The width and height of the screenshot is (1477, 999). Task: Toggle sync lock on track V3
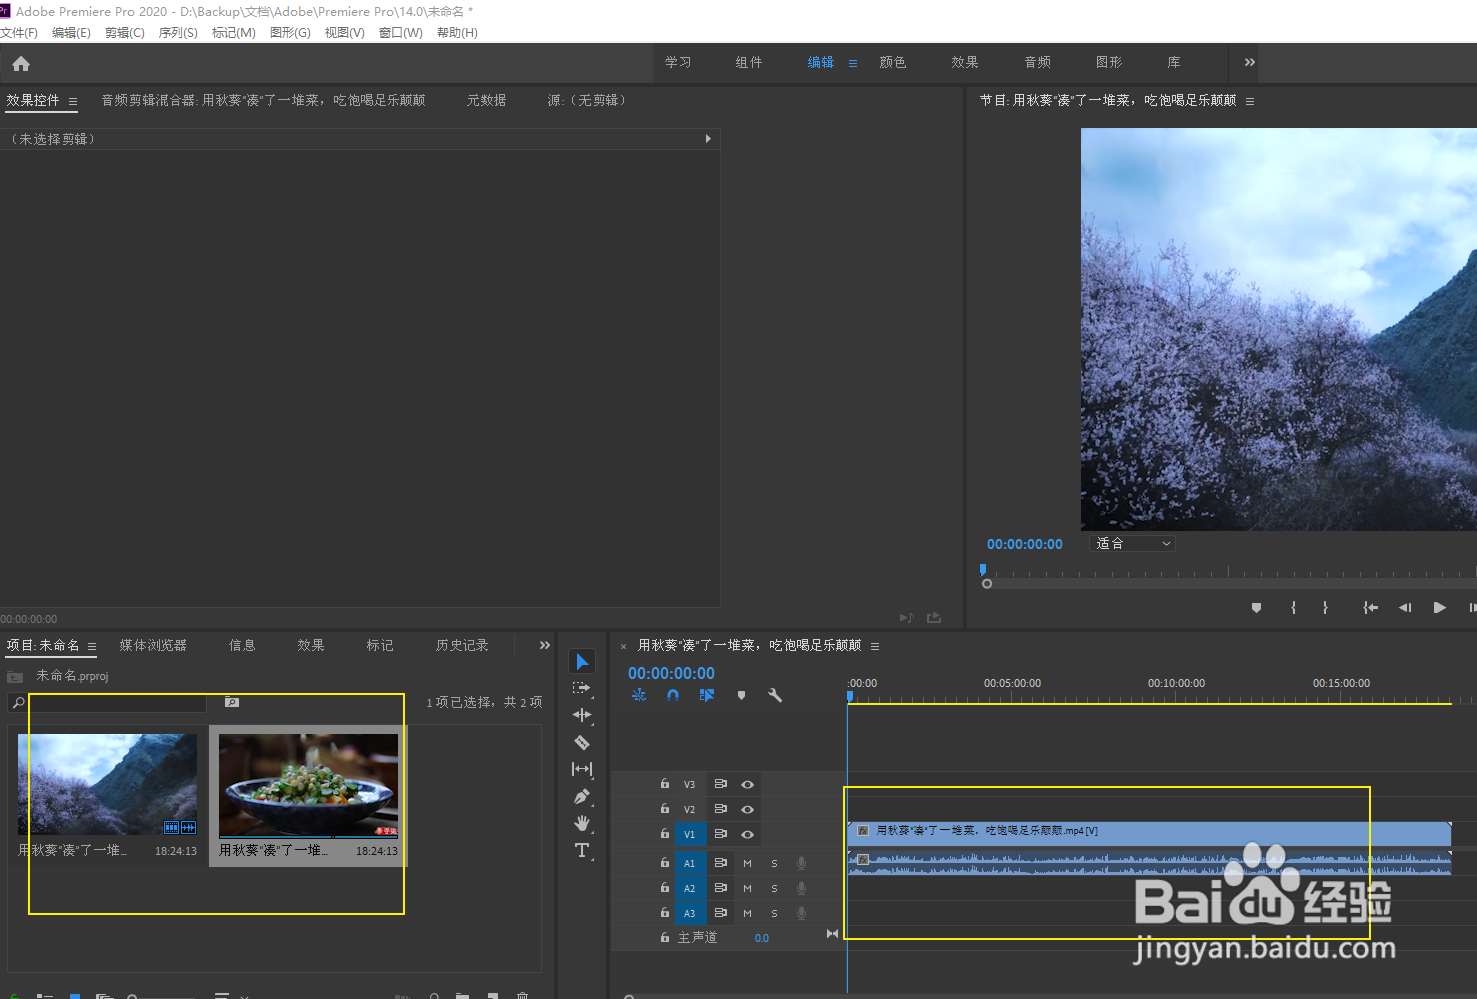(x=720, y=784)
